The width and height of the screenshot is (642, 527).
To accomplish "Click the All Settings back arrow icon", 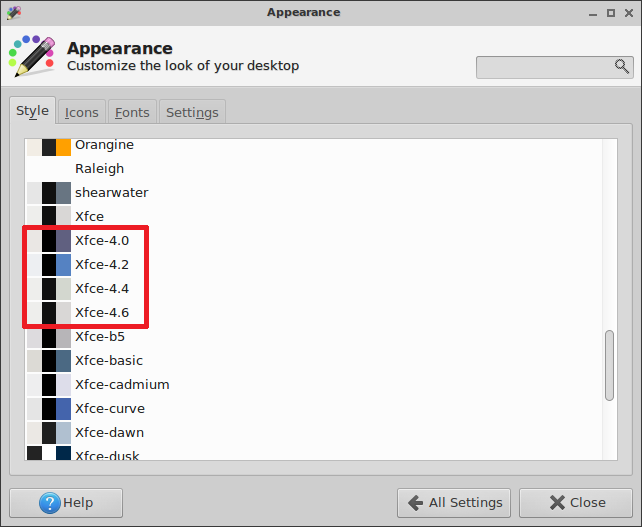I will (x=416, y=503).
